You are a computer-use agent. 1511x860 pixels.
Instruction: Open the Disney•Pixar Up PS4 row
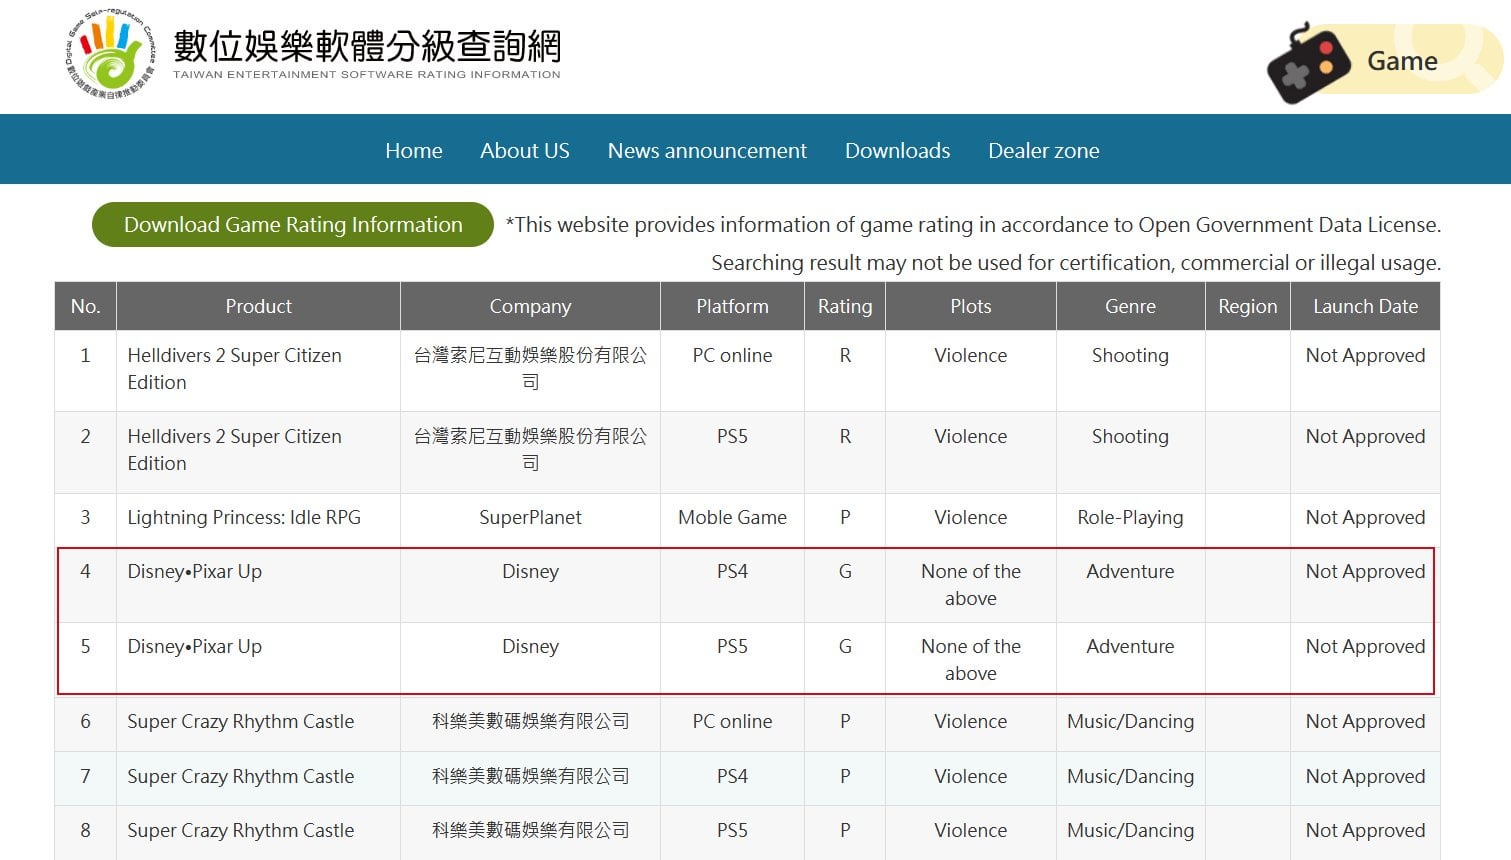[195, 572]
